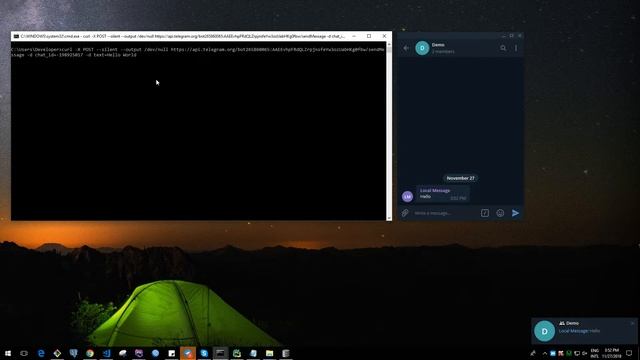The image size is (640, 360).
Task: Open the emoji picker in Telegram
Action: click(x=500, y=213)
